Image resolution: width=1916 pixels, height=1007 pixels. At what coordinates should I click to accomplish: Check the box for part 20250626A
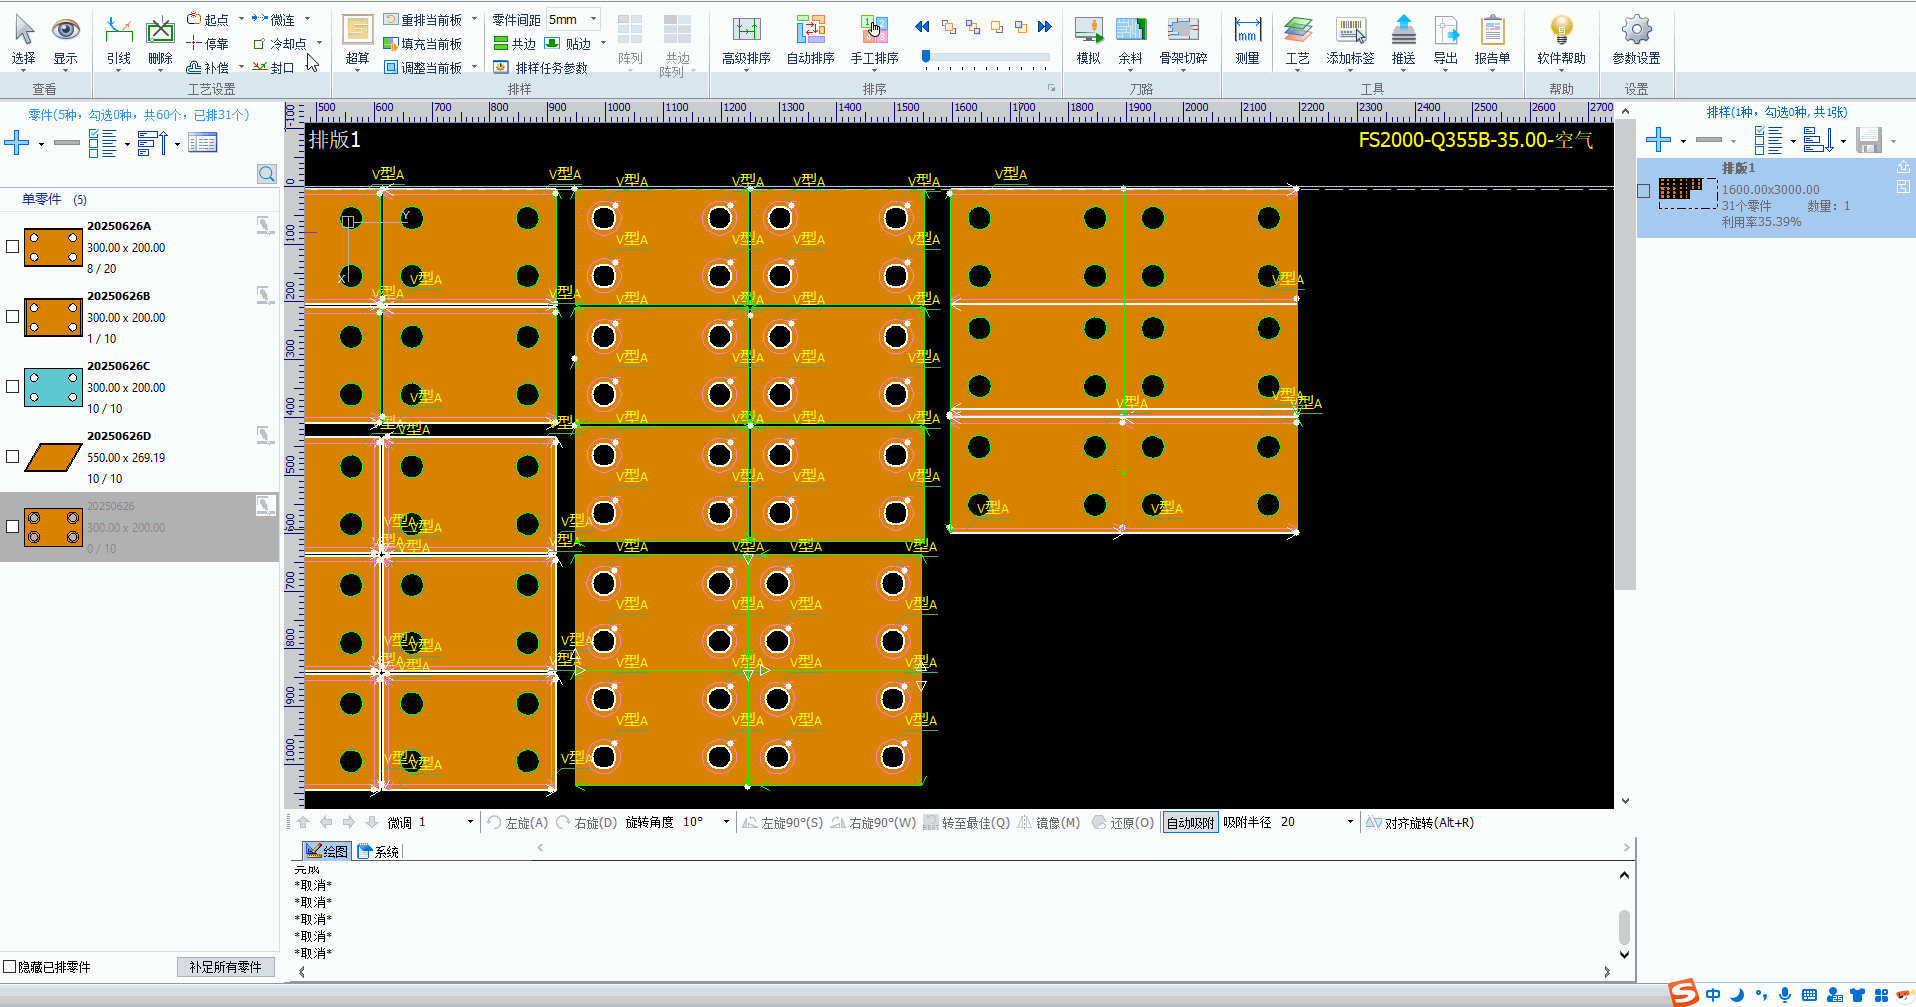[13, 247]
